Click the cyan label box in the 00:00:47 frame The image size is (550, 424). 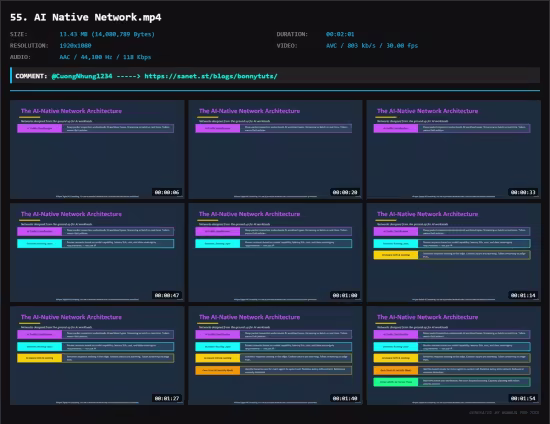pyautogui.click(x=40, y=243)
